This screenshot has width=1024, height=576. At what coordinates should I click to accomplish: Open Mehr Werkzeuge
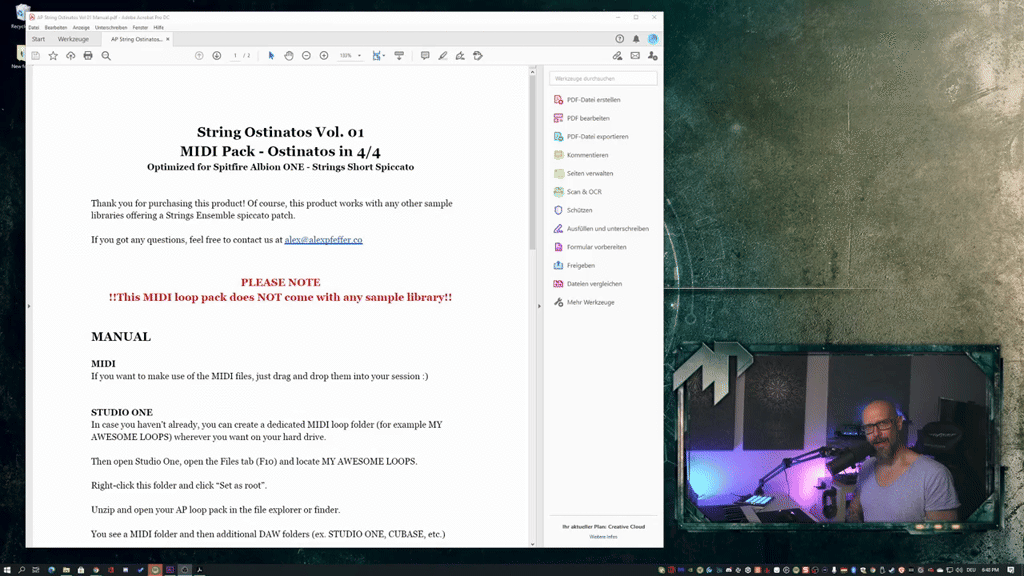[584, 302]
